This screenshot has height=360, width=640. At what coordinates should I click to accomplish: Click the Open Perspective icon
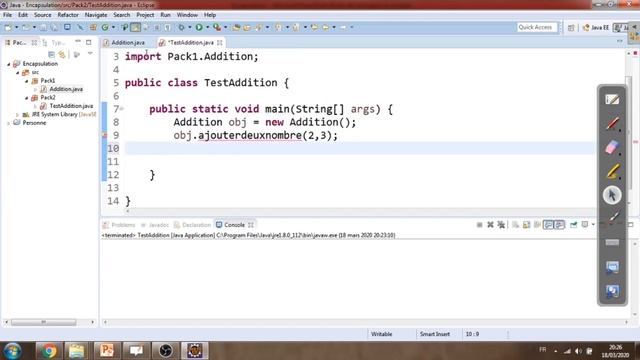(x=571, y=27)
